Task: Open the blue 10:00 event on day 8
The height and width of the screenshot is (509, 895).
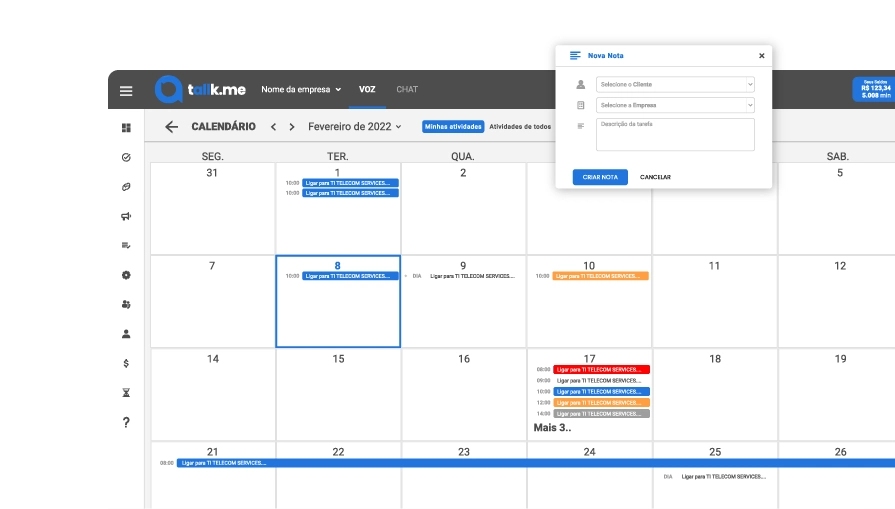Action: point(350,276)
